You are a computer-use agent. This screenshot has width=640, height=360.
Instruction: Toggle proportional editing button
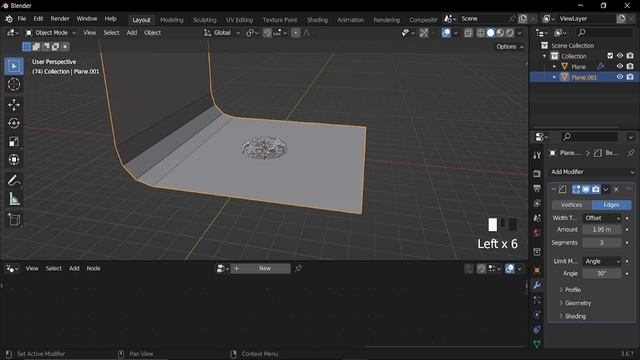296,33
